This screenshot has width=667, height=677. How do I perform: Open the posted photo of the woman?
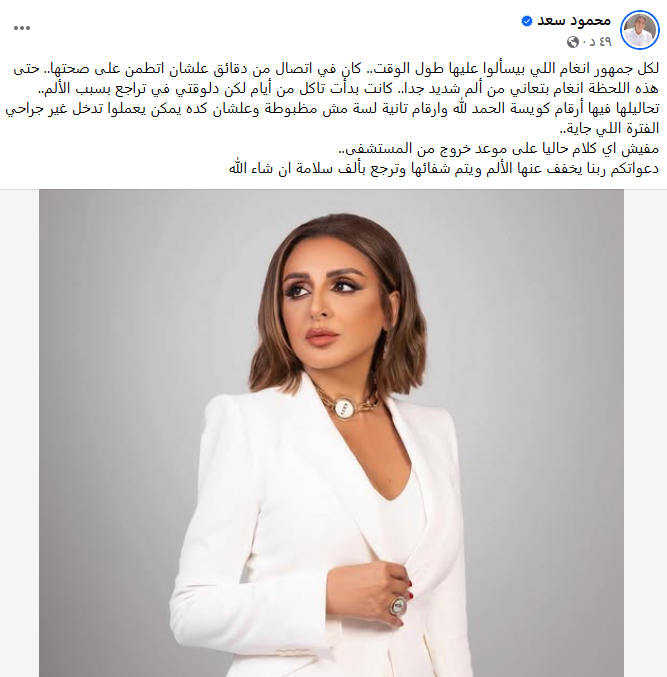pos(331,433)
